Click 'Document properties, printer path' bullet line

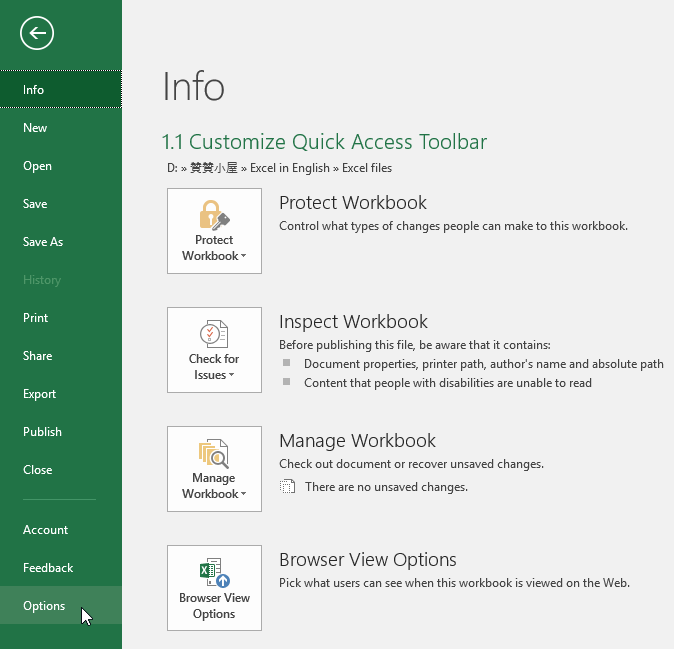[x=484, y=364]
